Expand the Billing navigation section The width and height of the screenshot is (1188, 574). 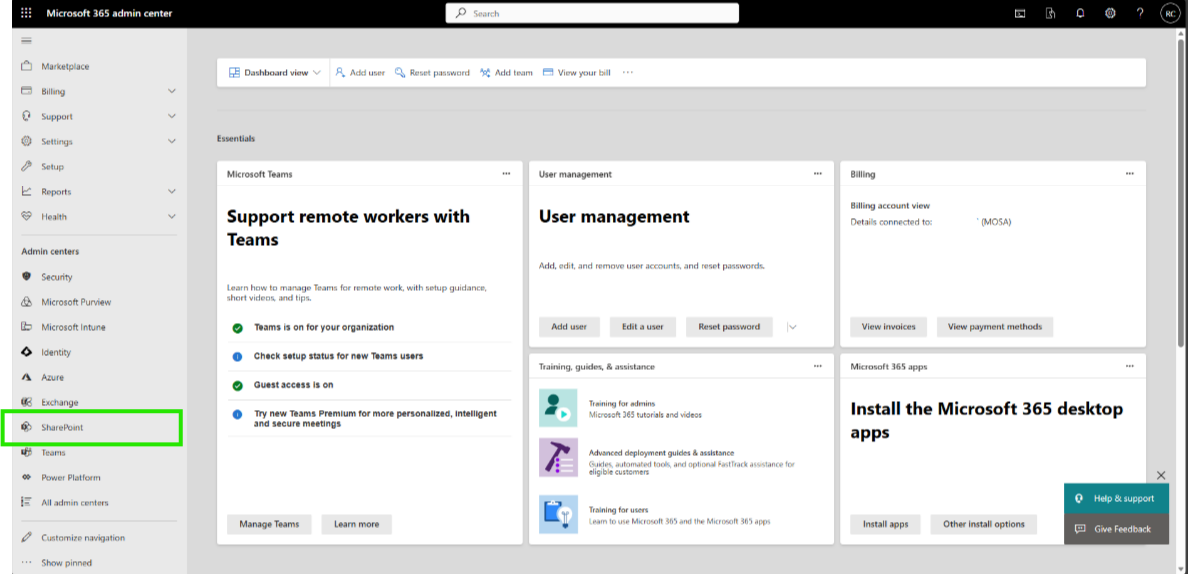[x=172, y=91]
